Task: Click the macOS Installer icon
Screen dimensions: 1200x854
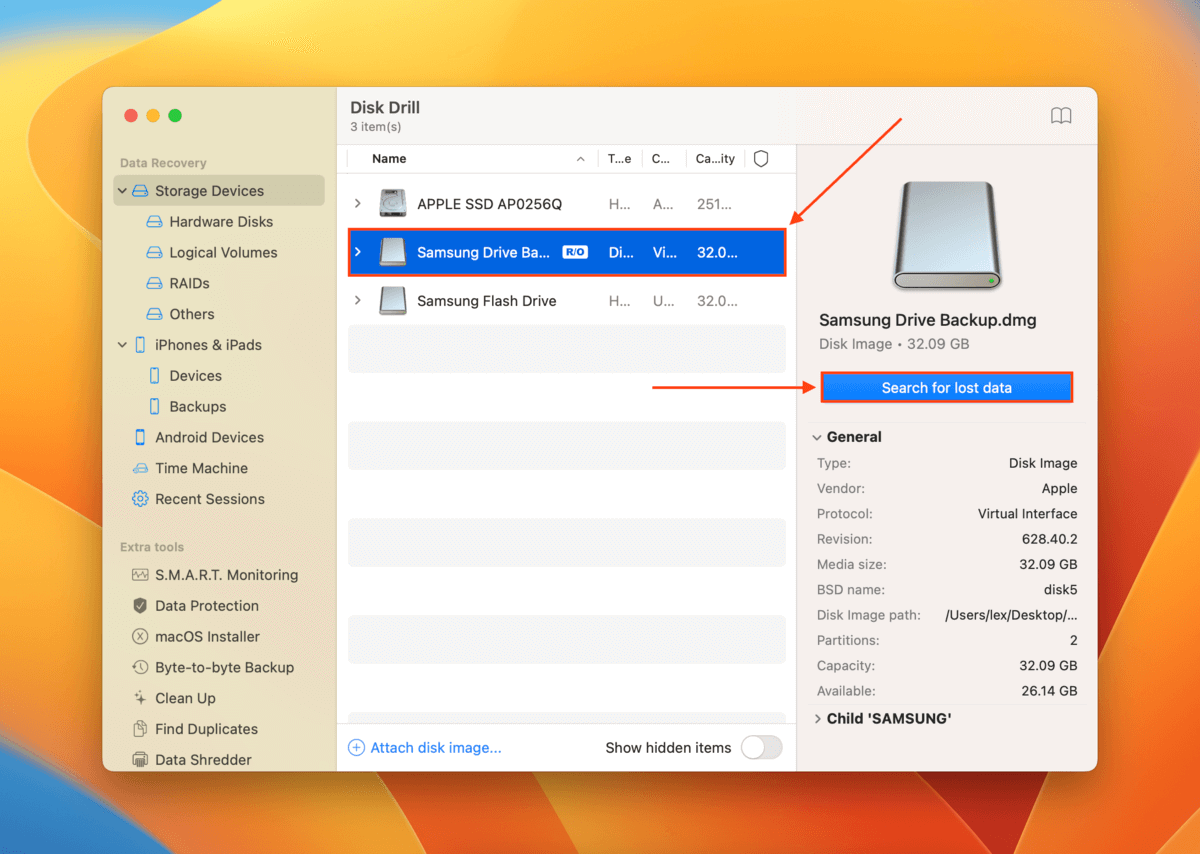Action: [140, 637]
